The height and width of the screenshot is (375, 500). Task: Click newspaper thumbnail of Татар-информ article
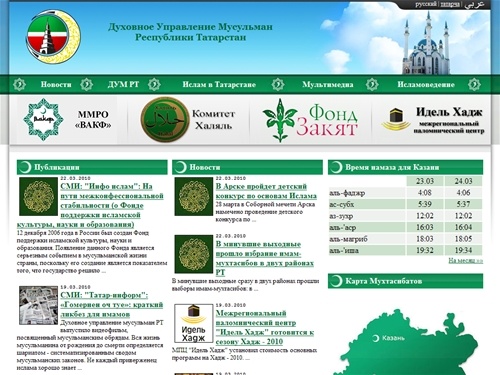pos(38,305)
